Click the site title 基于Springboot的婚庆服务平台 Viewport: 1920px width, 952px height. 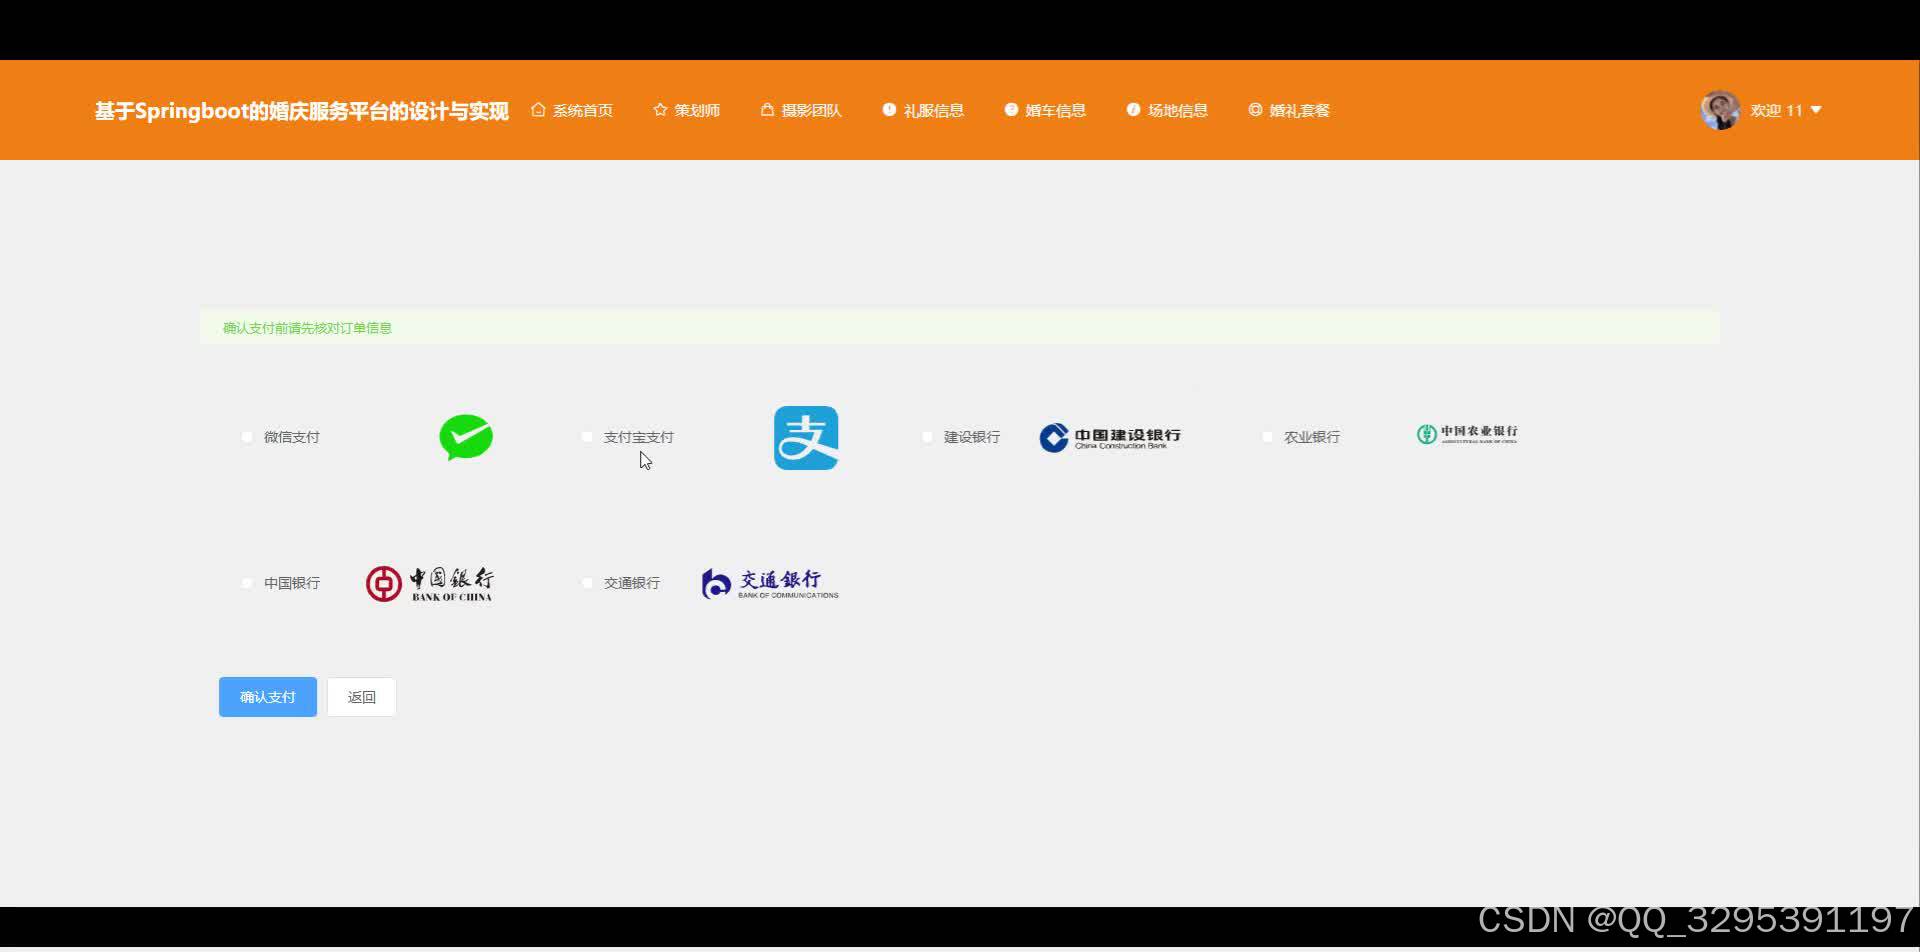coord(301,111)
